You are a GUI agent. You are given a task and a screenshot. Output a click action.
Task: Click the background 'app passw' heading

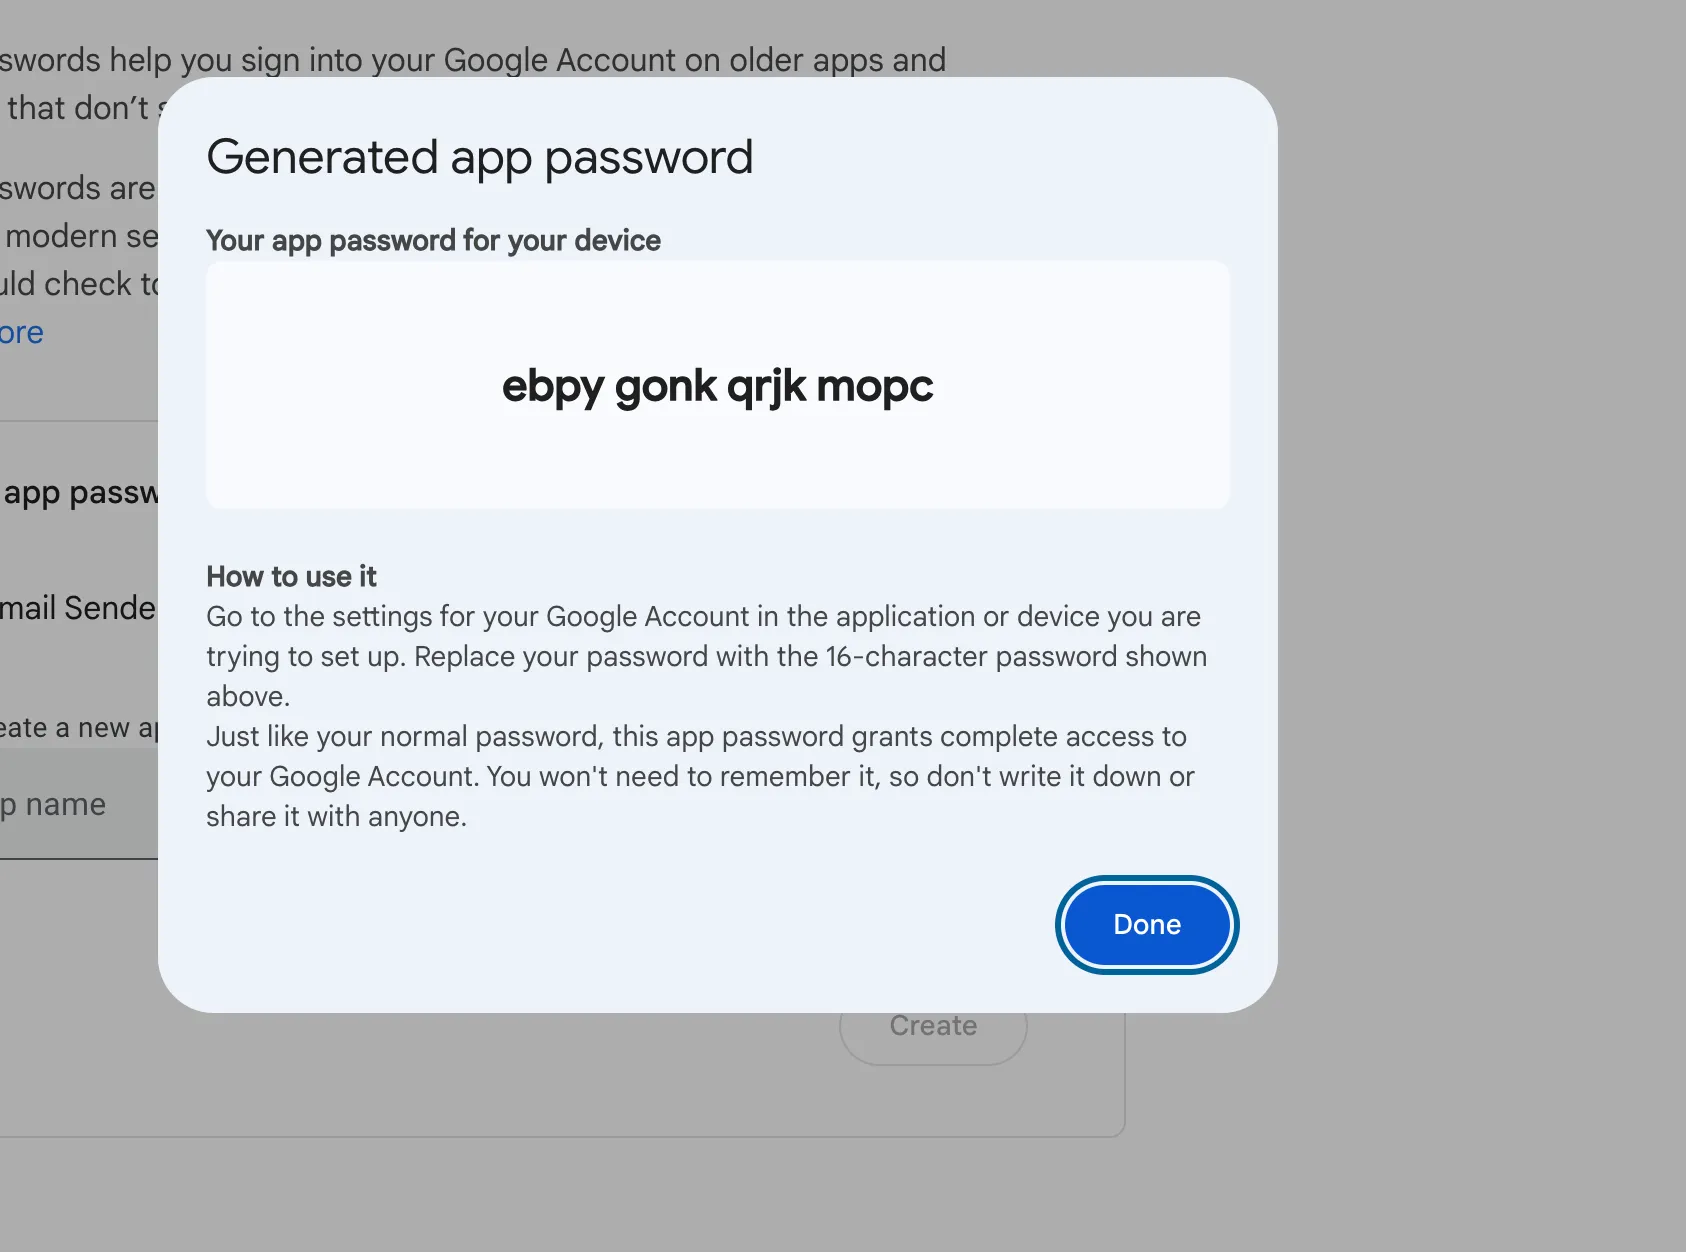click(x=80, y=493)
